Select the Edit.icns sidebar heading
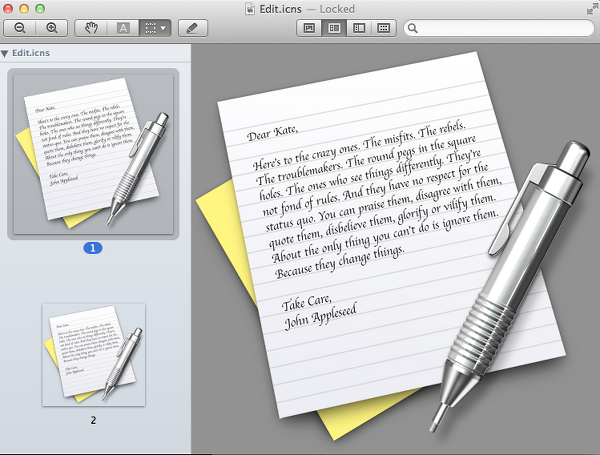 tap(31, 53)
